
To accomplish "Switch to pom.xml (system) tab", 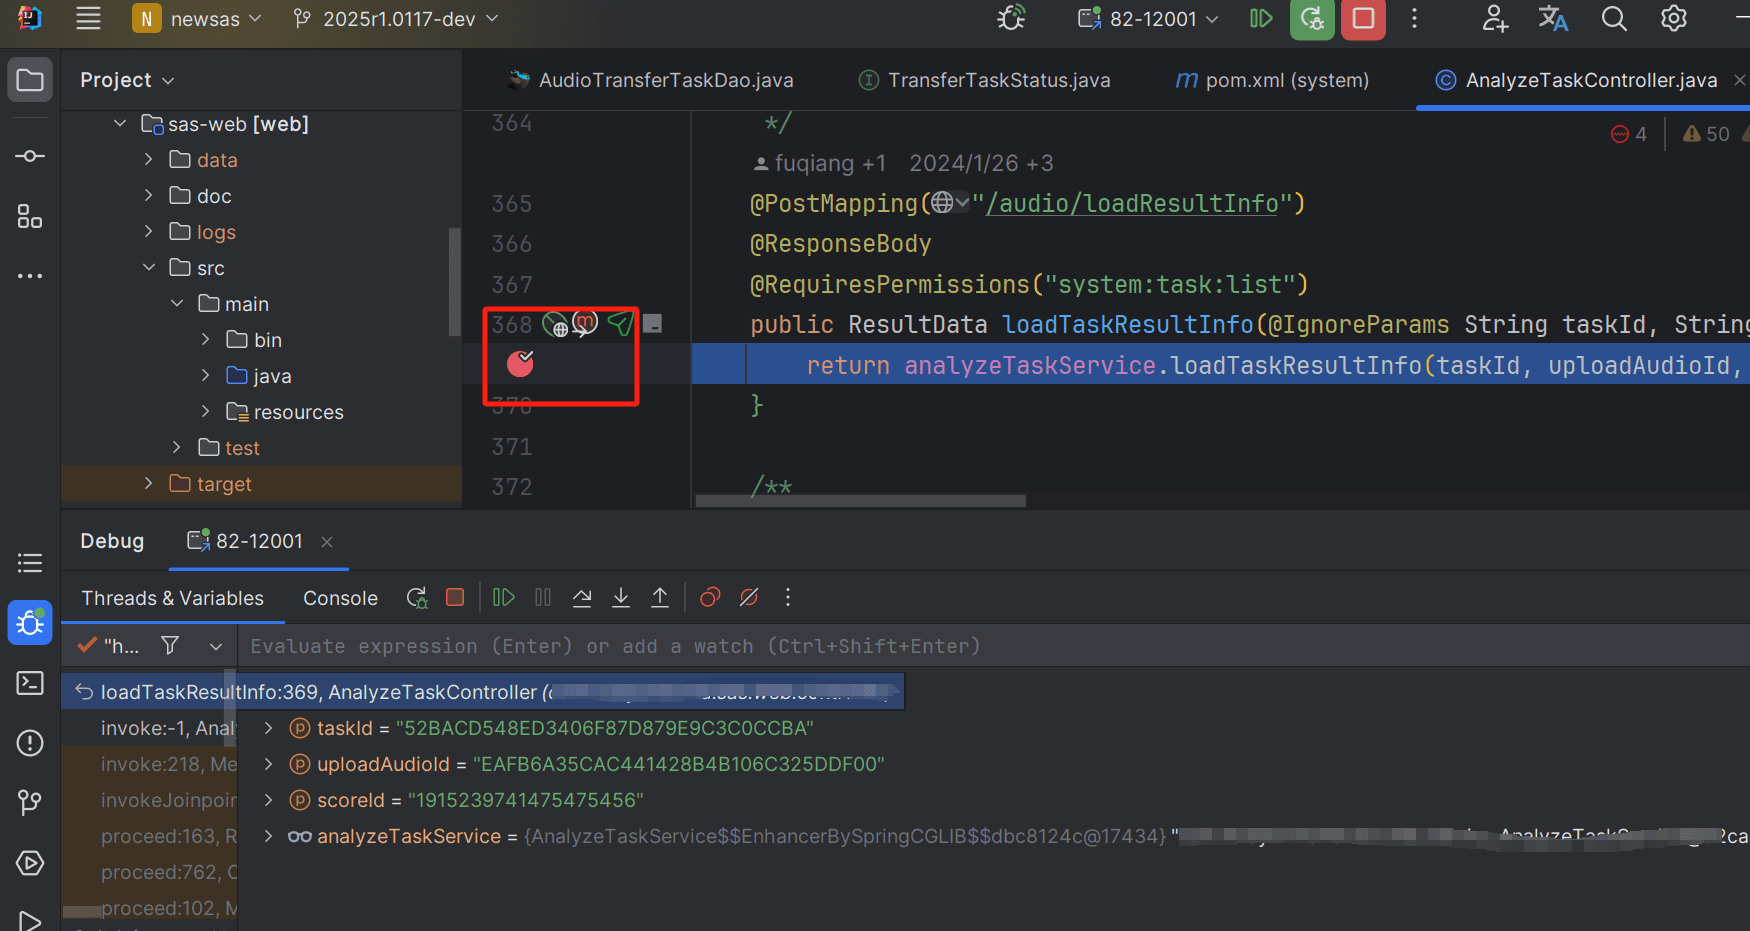I will 1272,80.
